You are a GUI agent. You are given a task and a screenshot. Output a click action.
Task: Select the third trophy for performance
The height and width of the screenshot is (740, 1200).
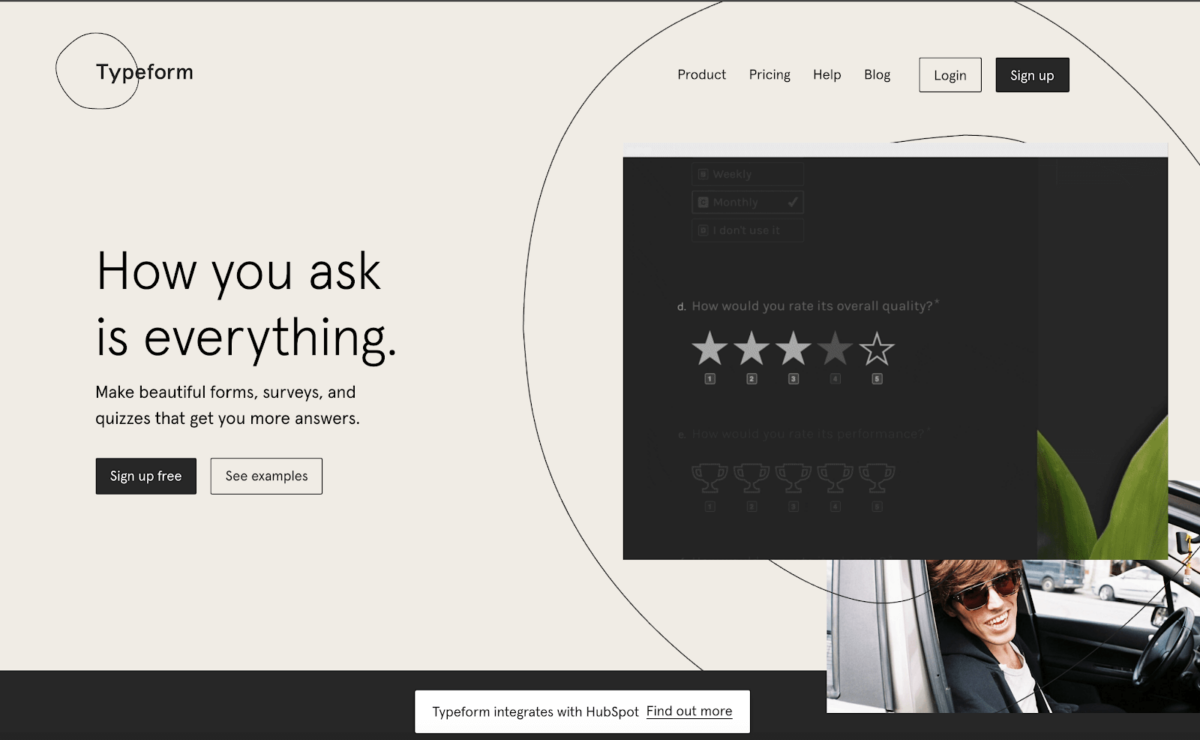(x=793, y=477)
